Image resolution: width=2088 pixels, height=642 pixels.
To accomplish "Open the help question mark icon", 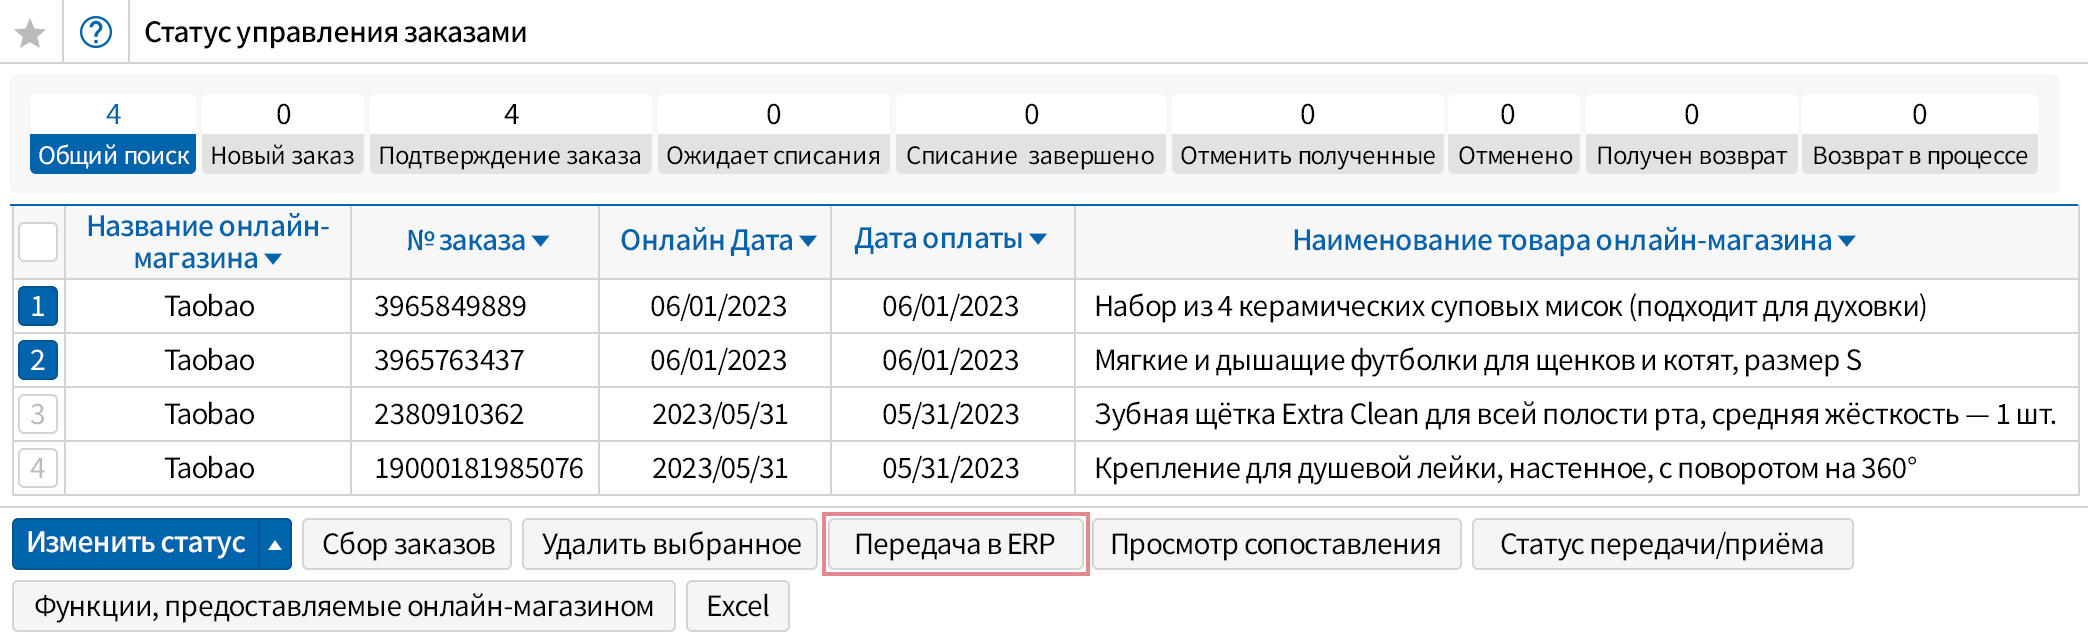I will [96, 33].
